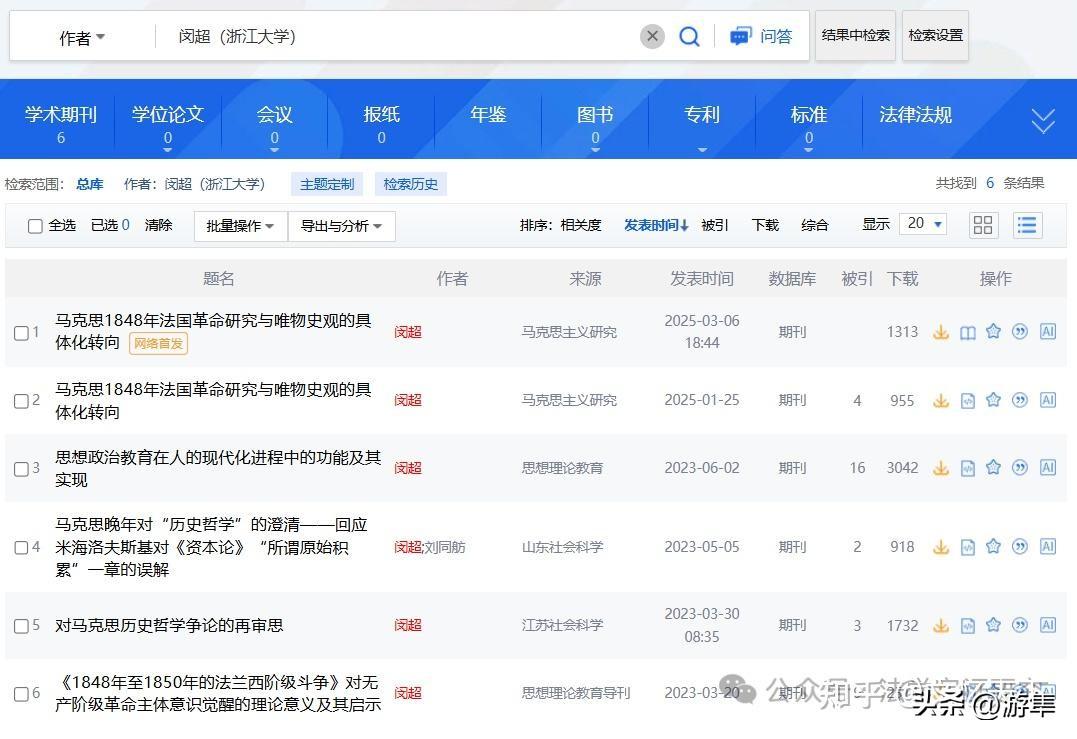Download the first result article

coord(941,332)
